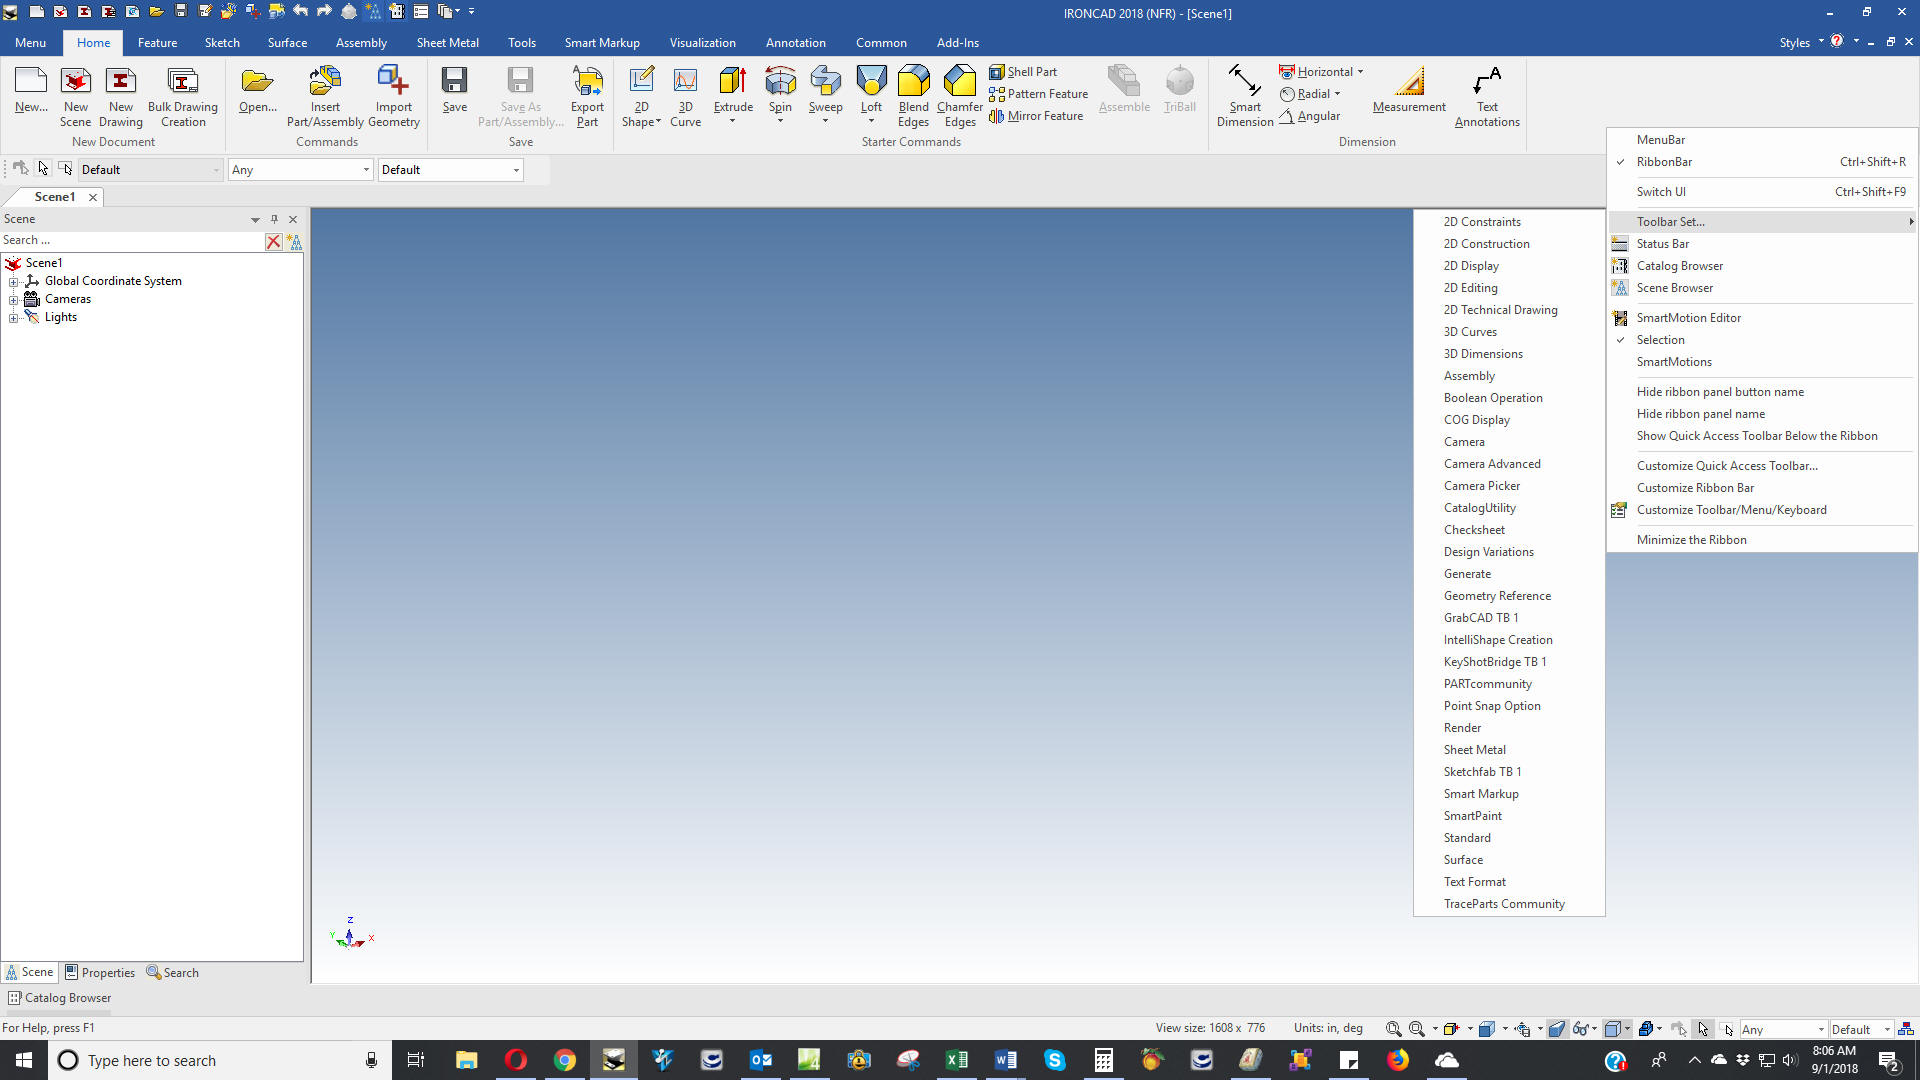This screenshot has width=1920, height=1080.
Task: Toggle RibbonBar visibility in menu
Action: (1762, 162)
